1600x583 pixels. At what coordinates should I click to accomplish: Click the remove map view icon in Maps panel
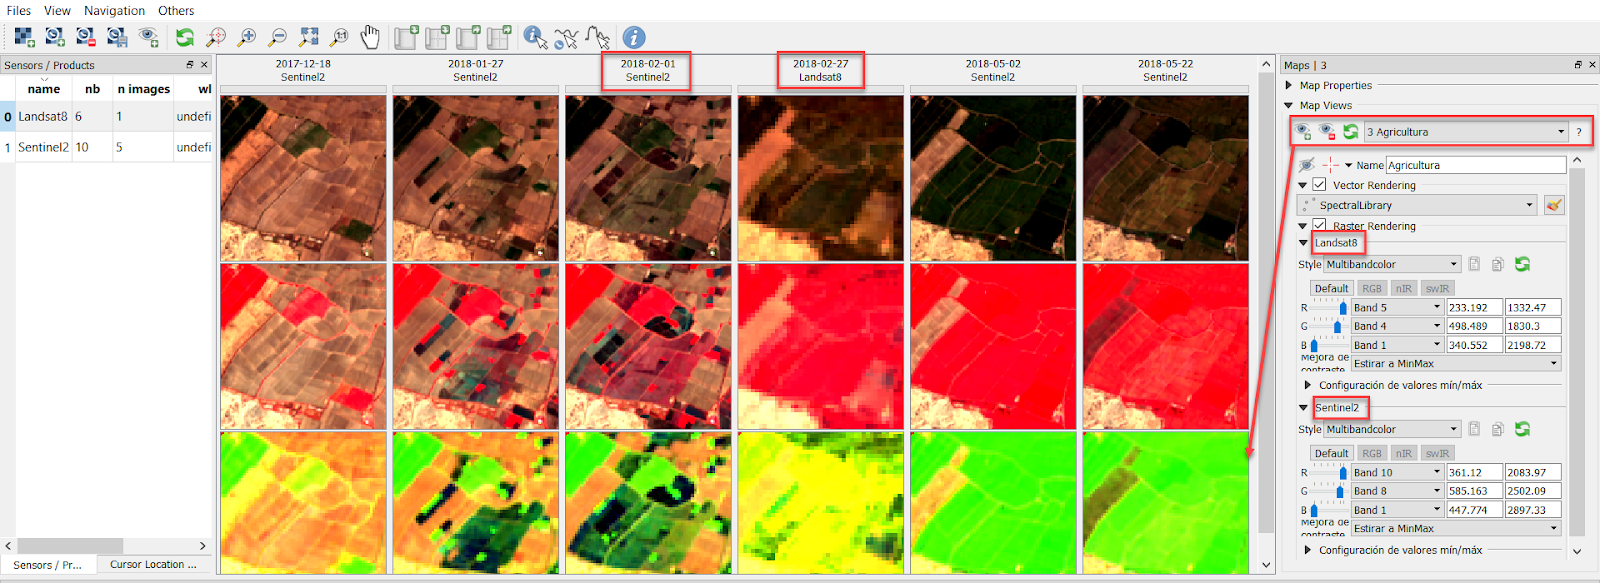pos(1327,131)
